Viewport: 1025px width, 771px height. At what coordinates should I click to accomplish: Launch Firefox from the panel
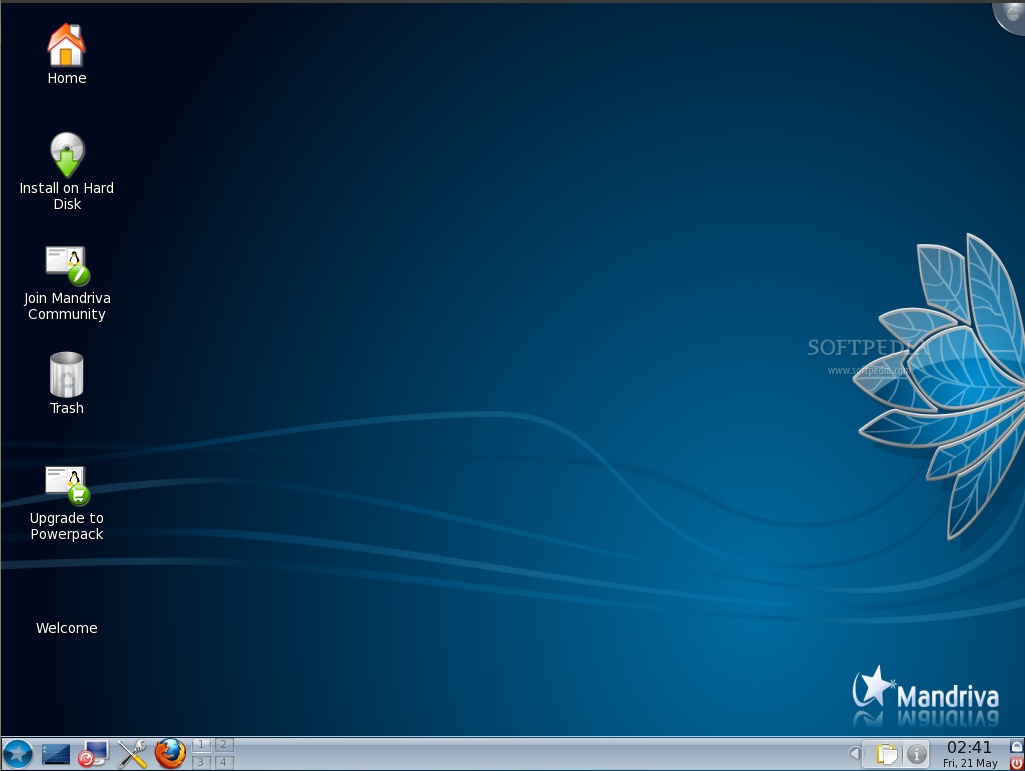click(x=170, y=754)
